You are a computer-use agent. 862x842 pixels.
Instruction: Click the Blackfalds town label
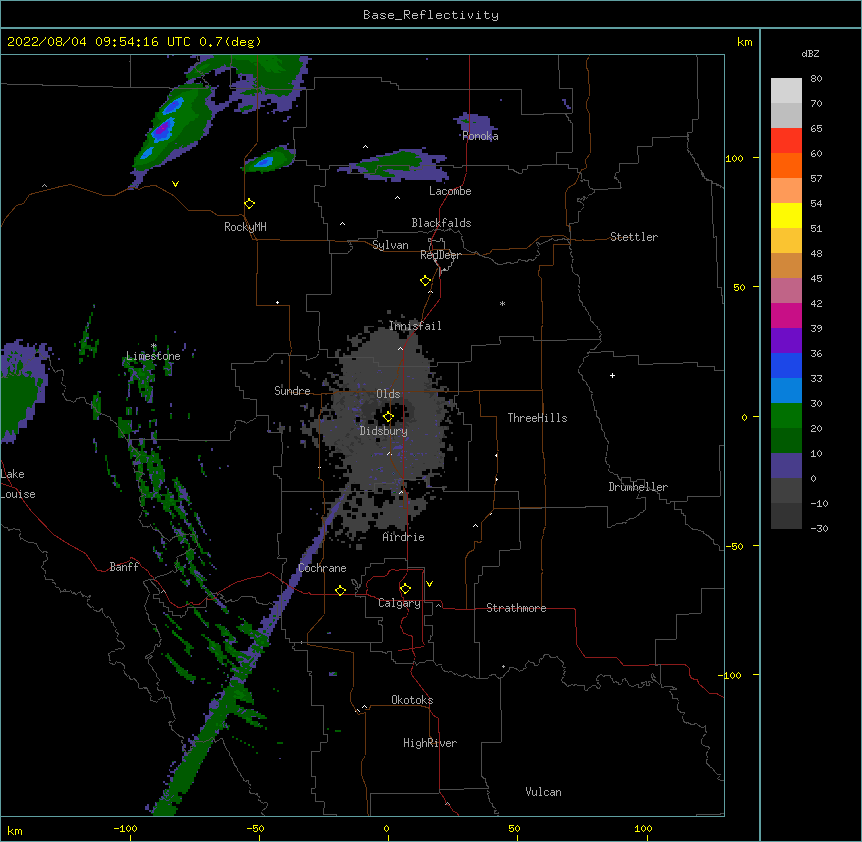coord(441,223)
